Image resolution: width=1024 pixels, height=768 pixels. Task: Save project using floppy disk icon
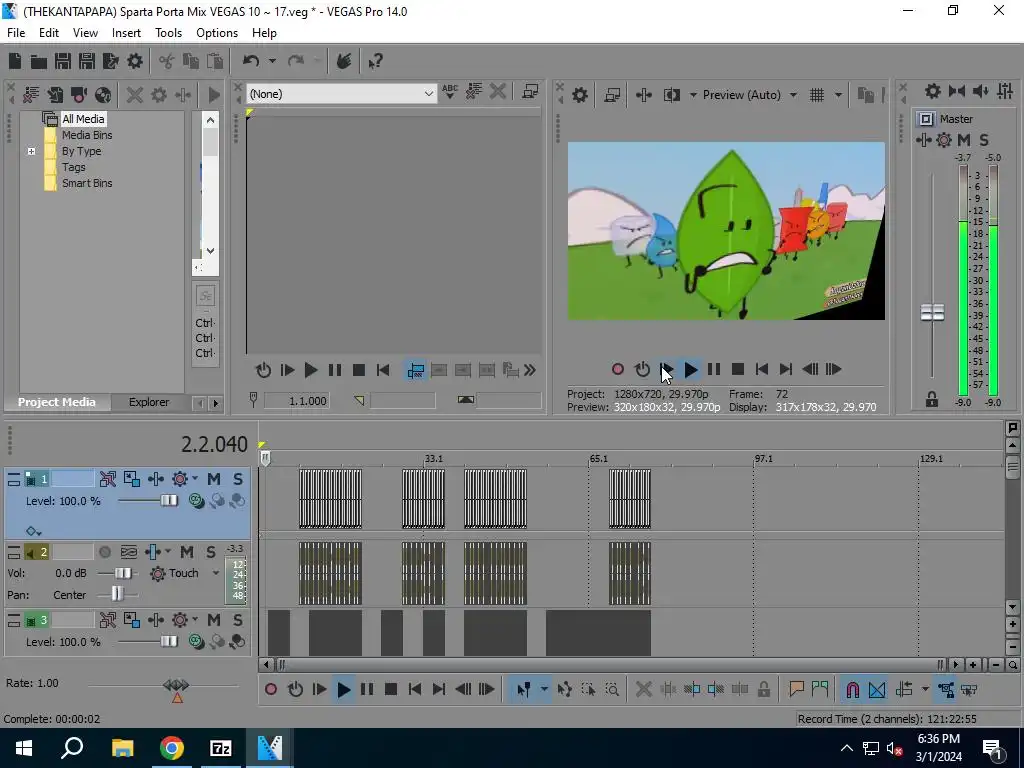(x=63, y=61)
